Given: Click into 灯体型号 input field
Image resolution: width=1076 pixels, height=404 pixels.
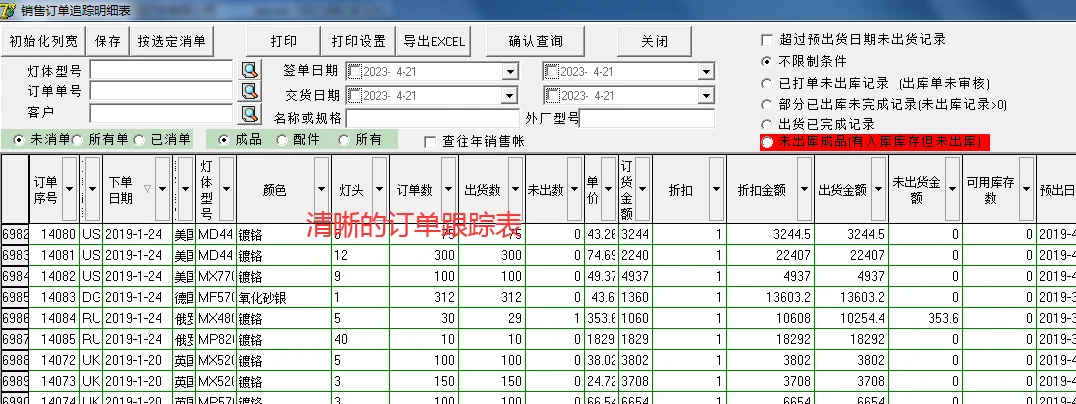Looking at the screenshot, I should (x=161, y=70).
